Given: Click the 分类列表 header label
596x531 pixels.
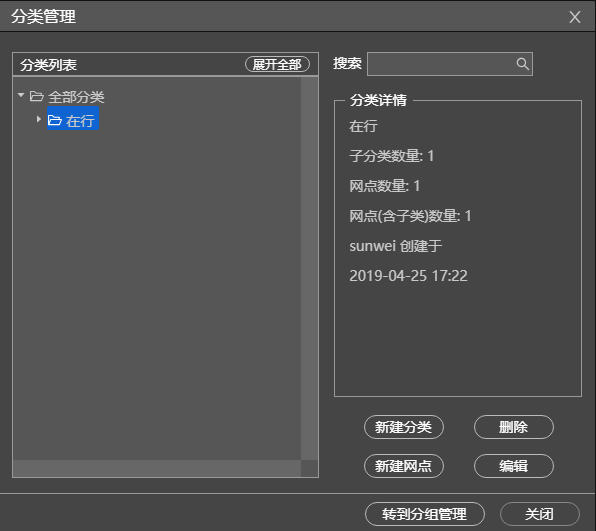Looking at the screenshot, I should 48,65.
